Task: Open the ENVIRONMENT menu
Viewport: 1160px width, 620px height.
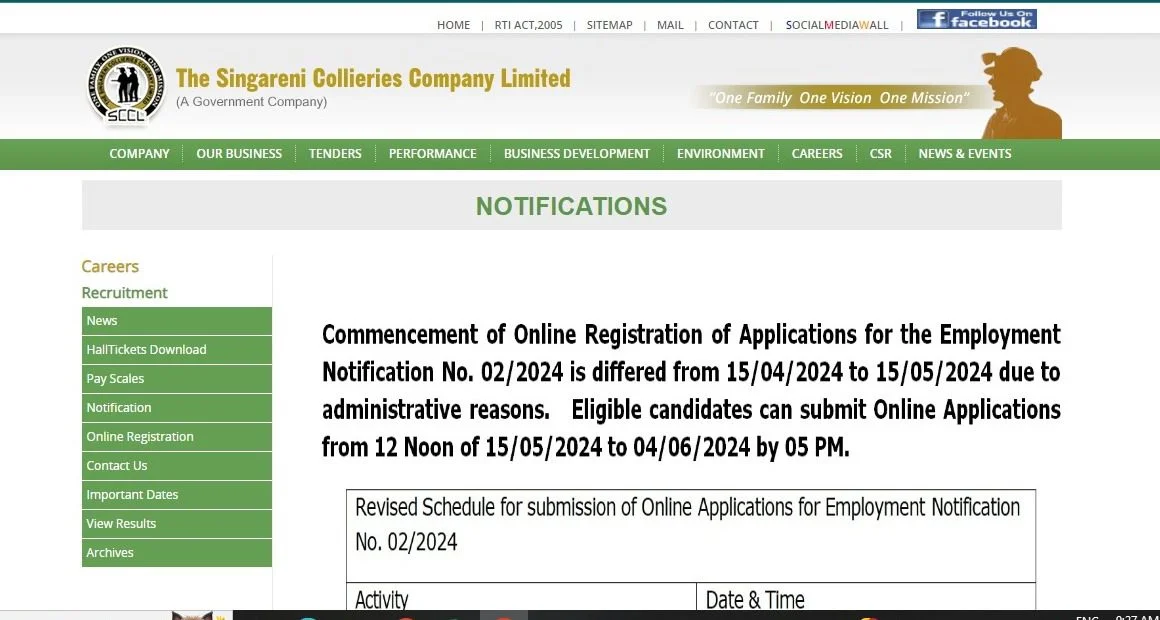Action: pyautogui.click(x=721, y=154)
